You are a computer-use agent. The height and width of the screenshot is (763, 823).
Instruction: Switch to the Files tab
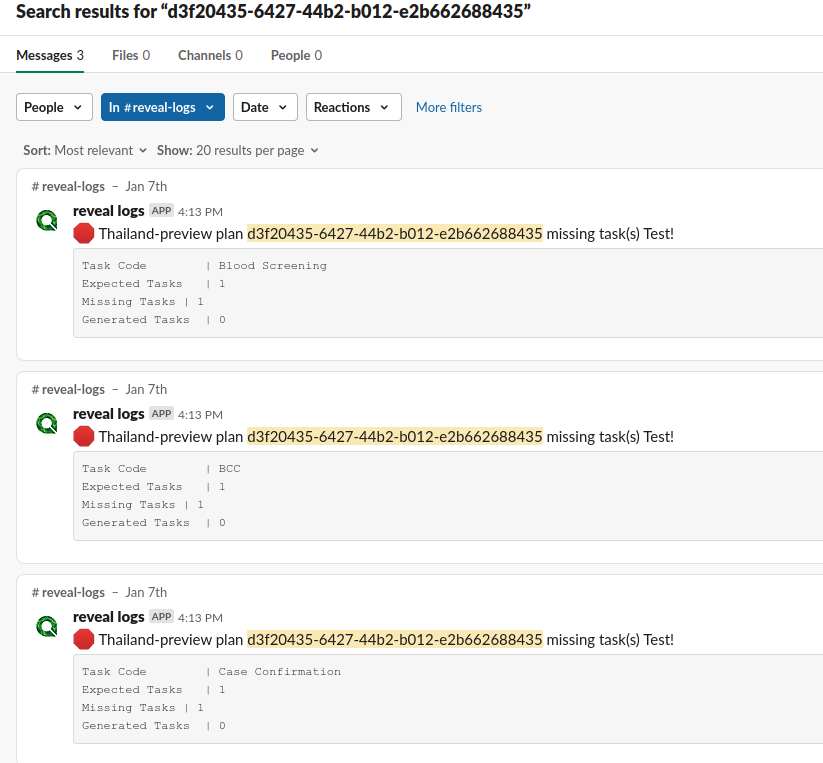(x=124, y=55)
